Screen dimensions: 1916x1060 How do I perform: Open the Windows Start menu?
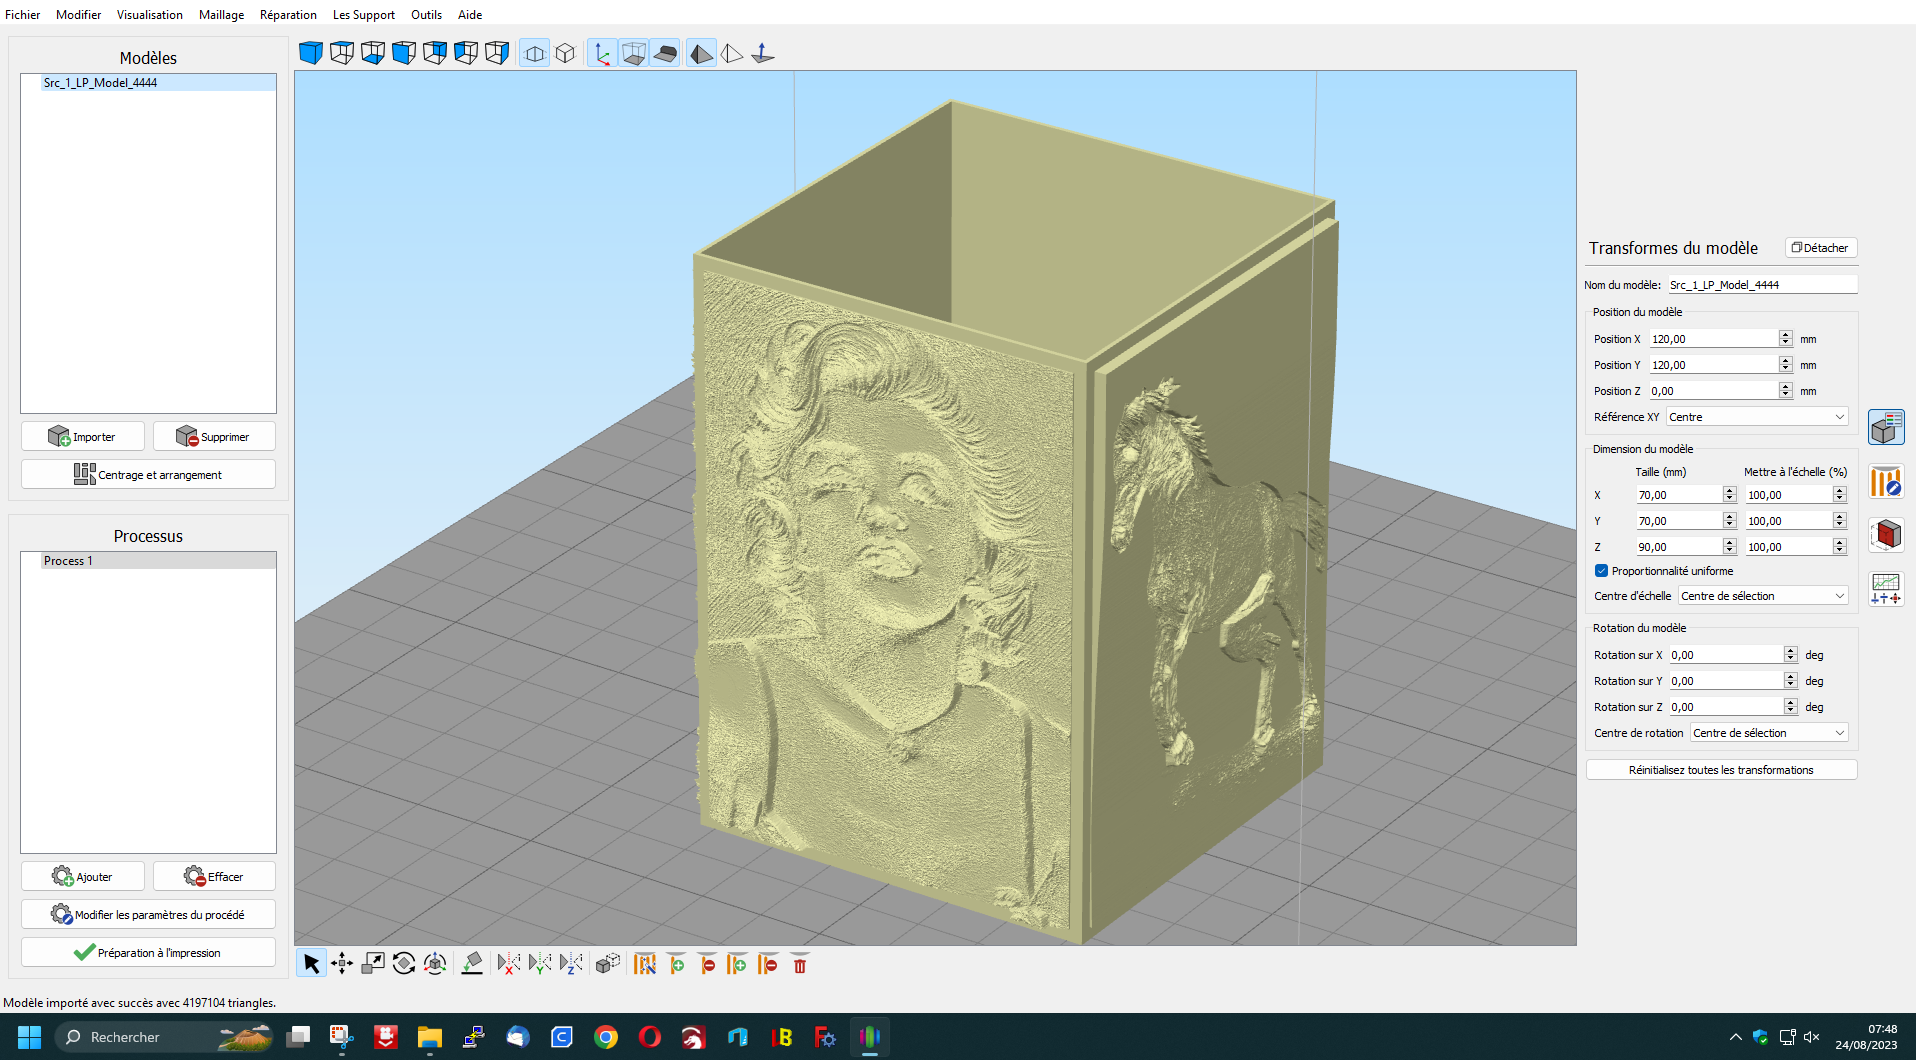click(30, 1037)
